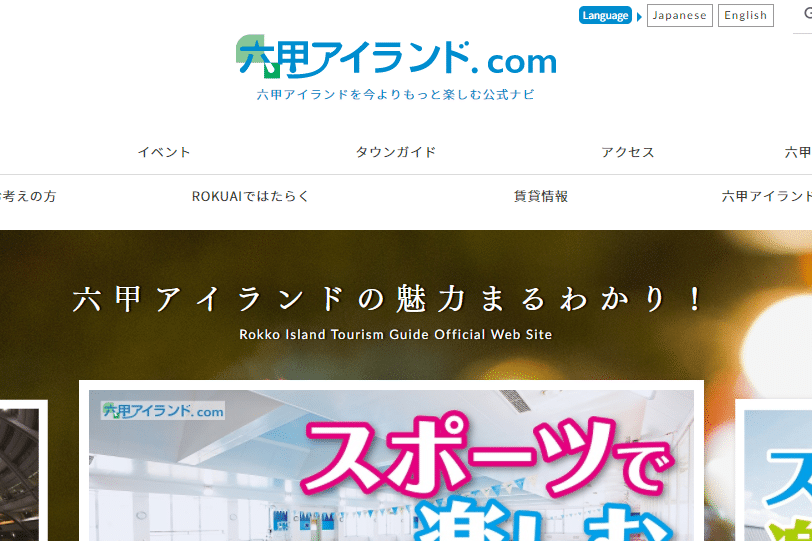Open the ROKUAIではたらく menu item
This screenshot has height=541, width=812.
tap(250, 196)
